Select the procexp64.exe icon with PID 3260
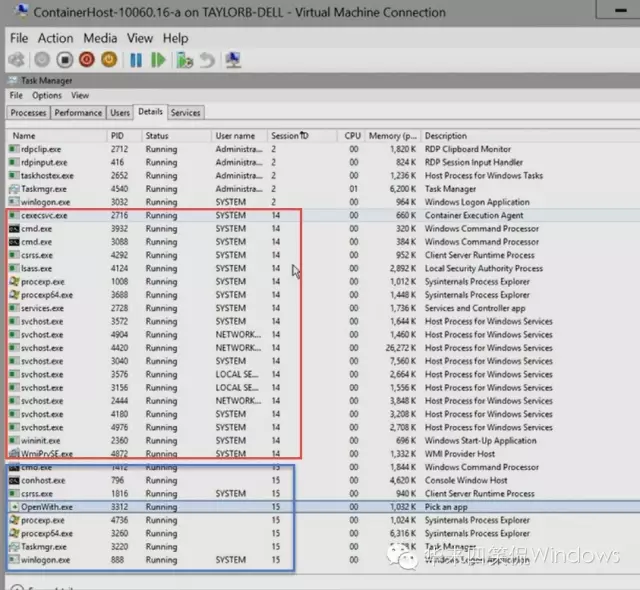Image resolution: width=640 pixels, height=590 pixels. coord(14,533)
